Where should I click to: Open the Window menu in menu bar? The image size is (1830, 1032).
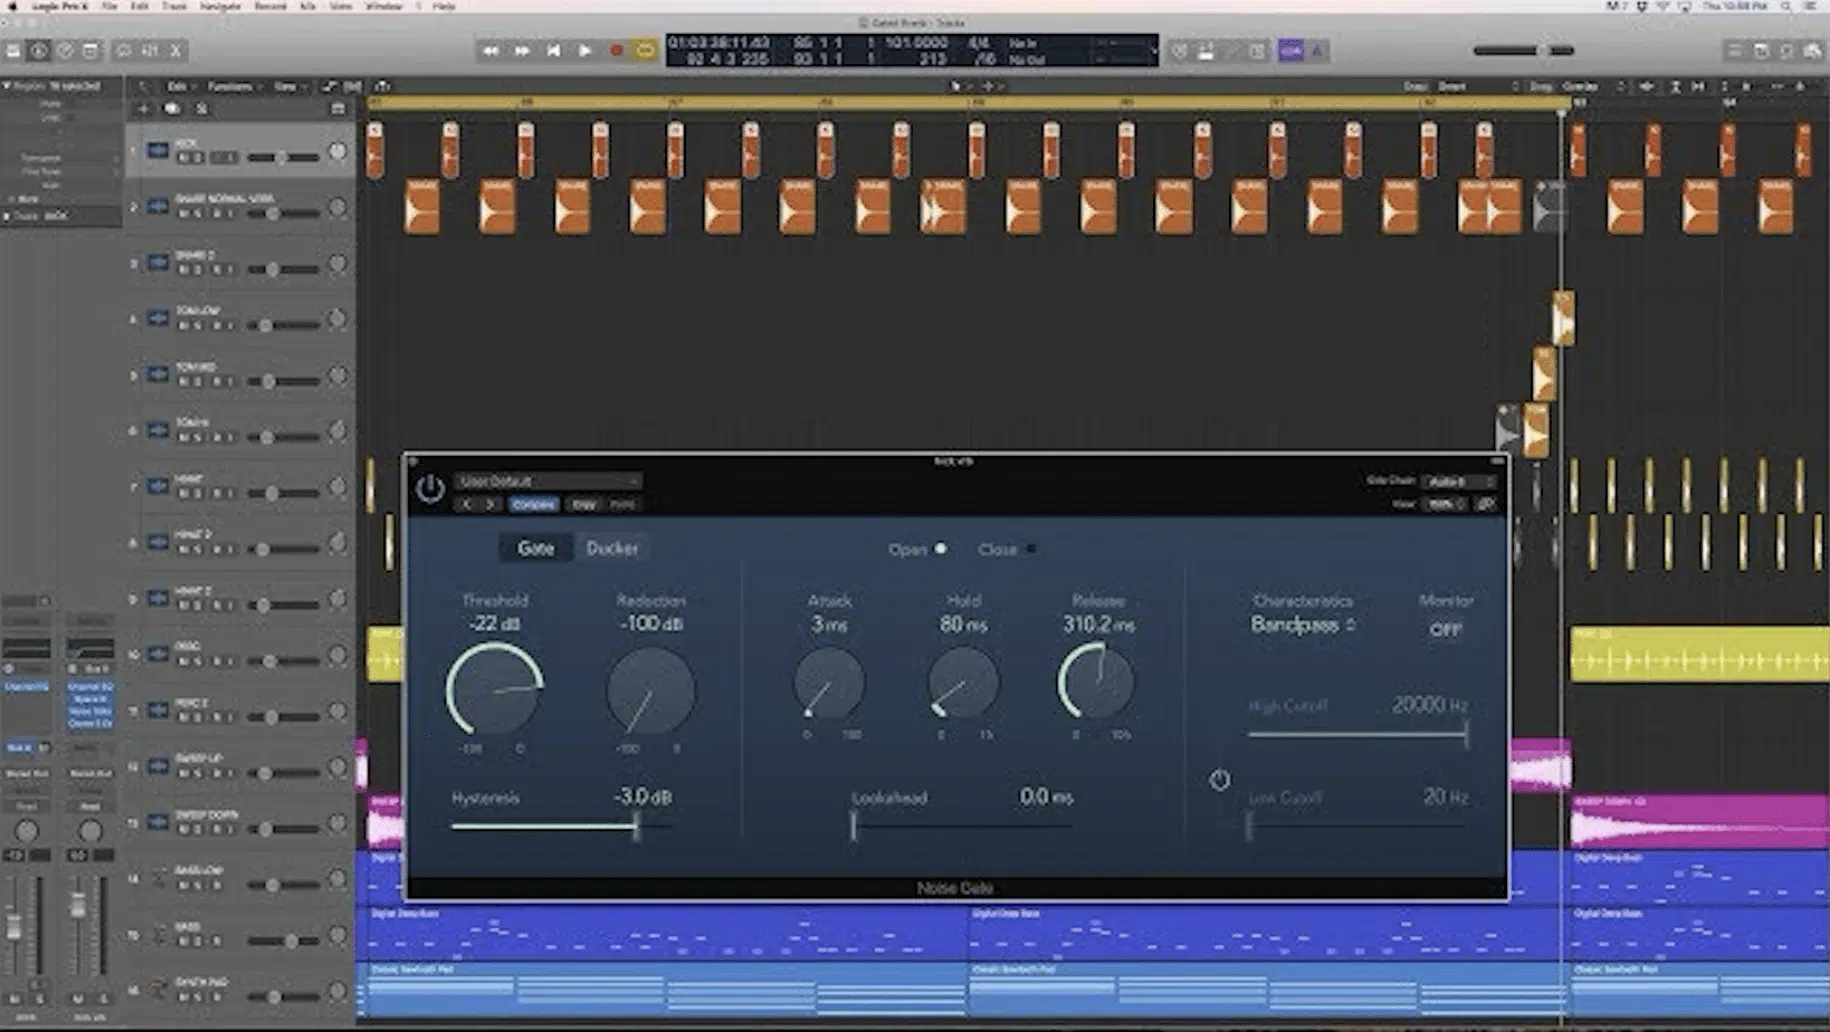(384, 6)
